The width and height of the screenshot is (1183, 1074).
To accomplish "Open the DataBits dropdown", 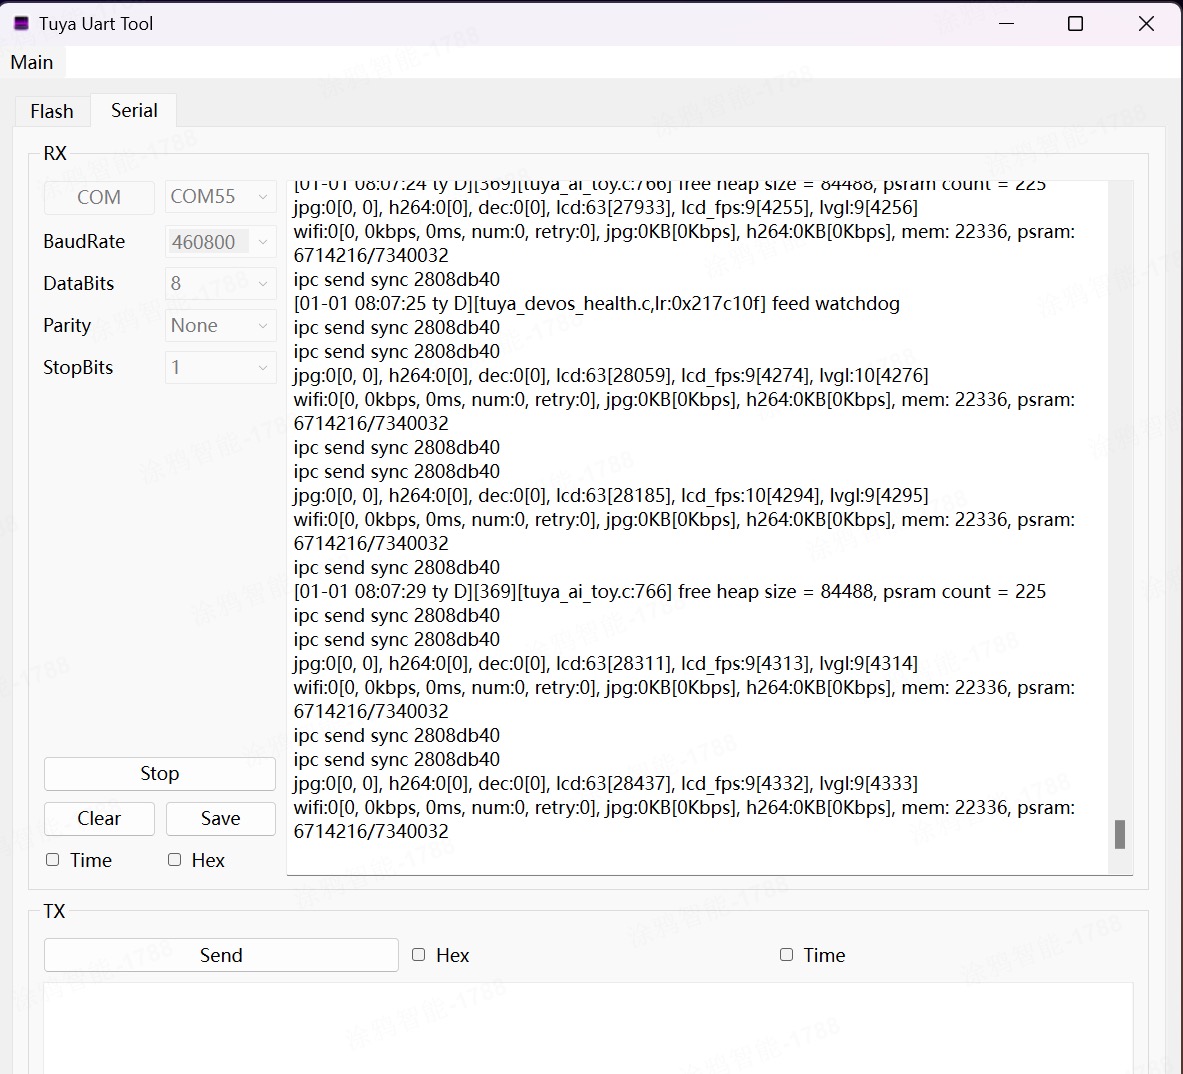I will click(x=220, y=284).
